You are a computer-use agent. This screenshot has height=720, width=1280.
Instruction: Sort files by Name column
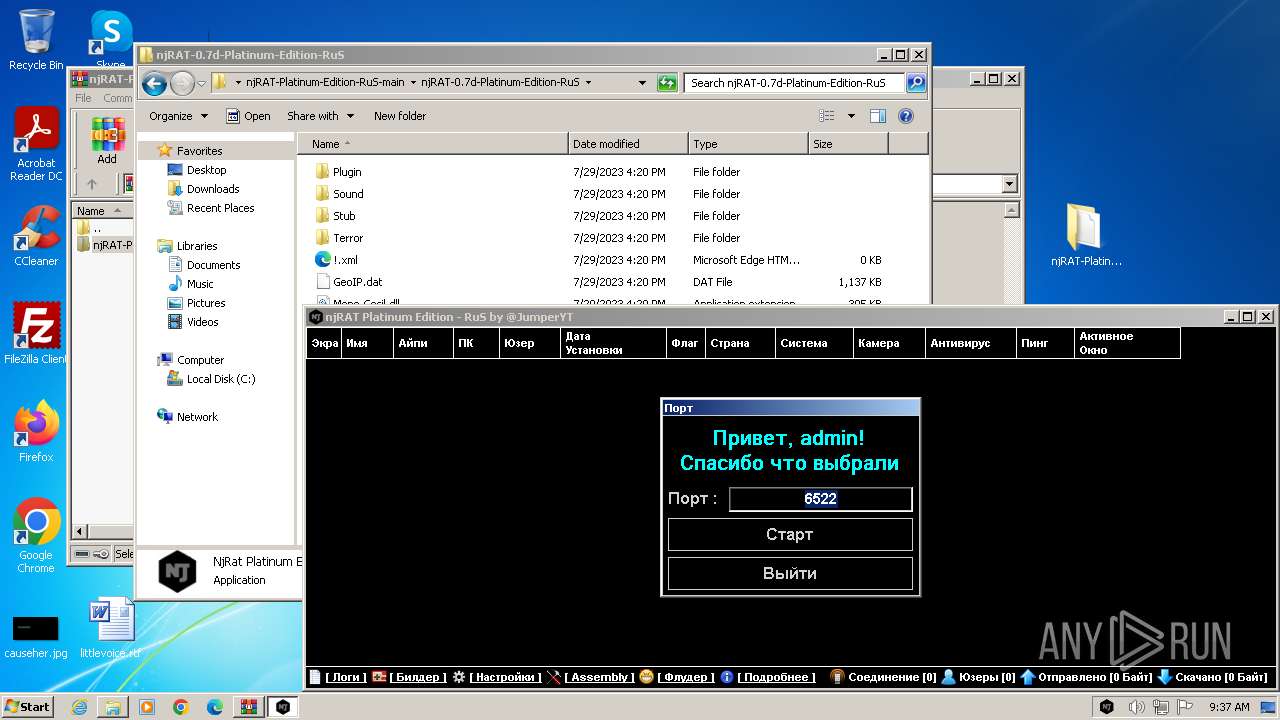[432, 144]
